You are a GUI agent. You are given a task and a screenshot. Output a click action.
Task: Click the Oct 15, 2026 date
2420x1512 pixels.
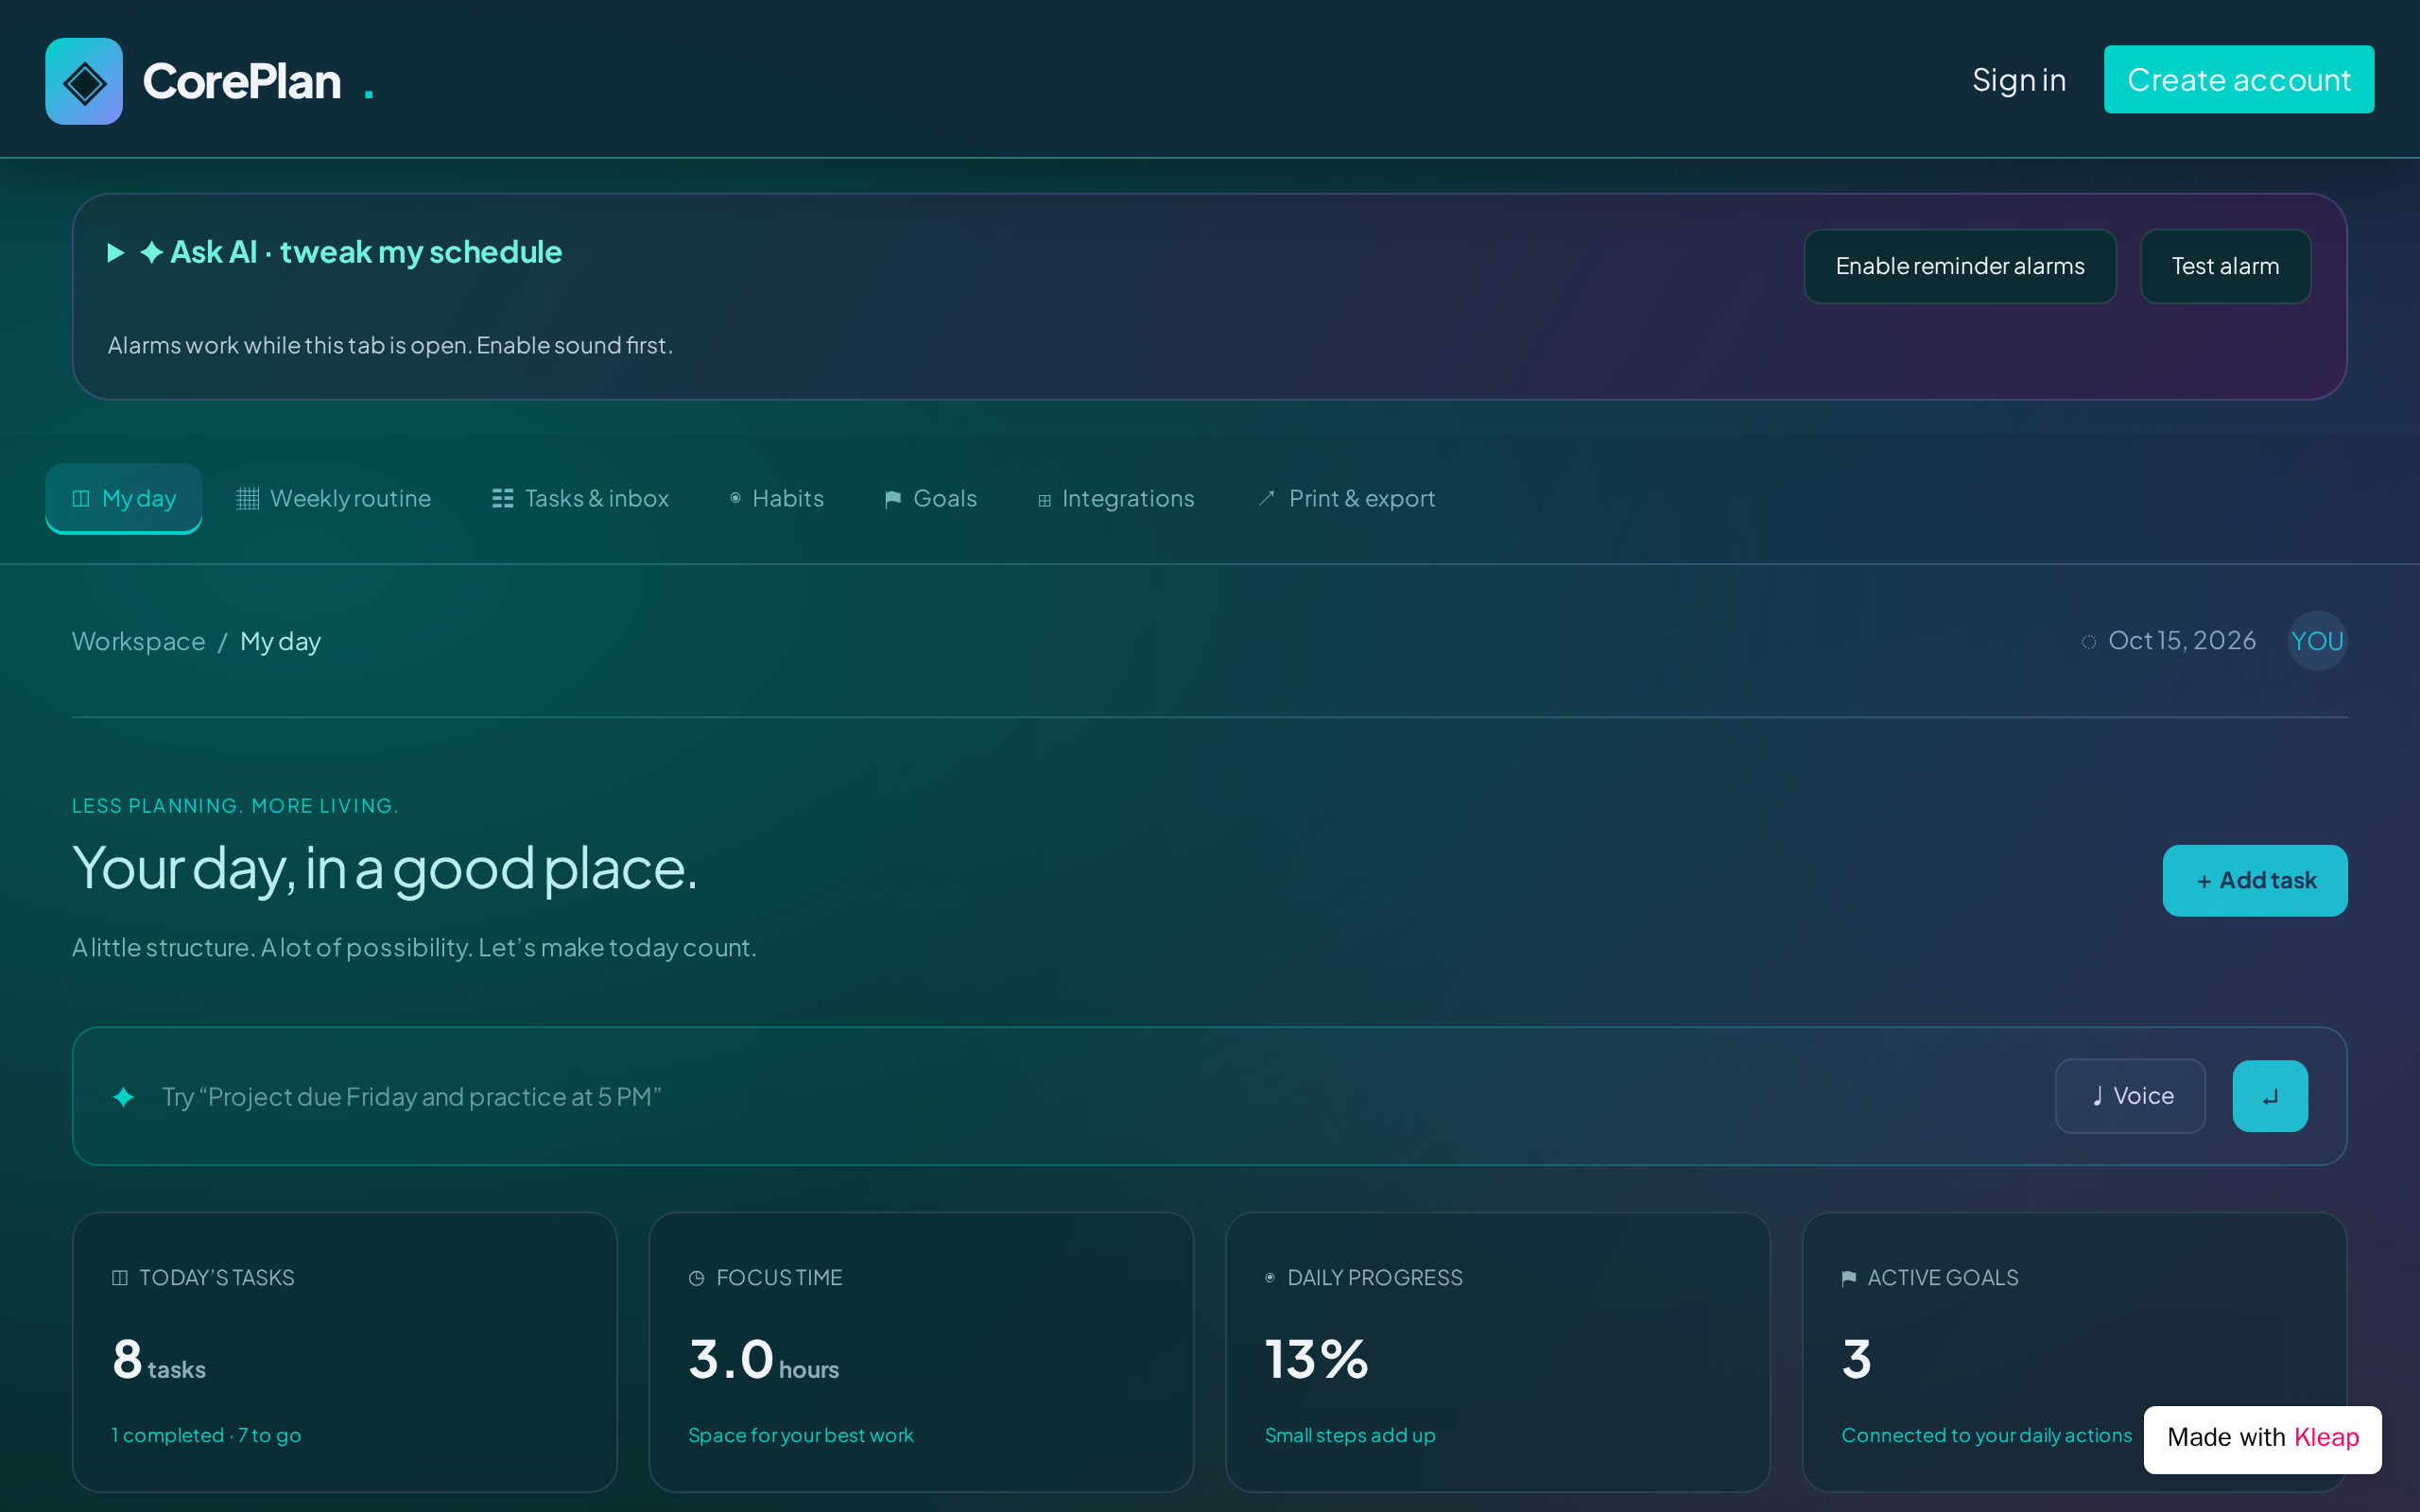point(2181,640)
